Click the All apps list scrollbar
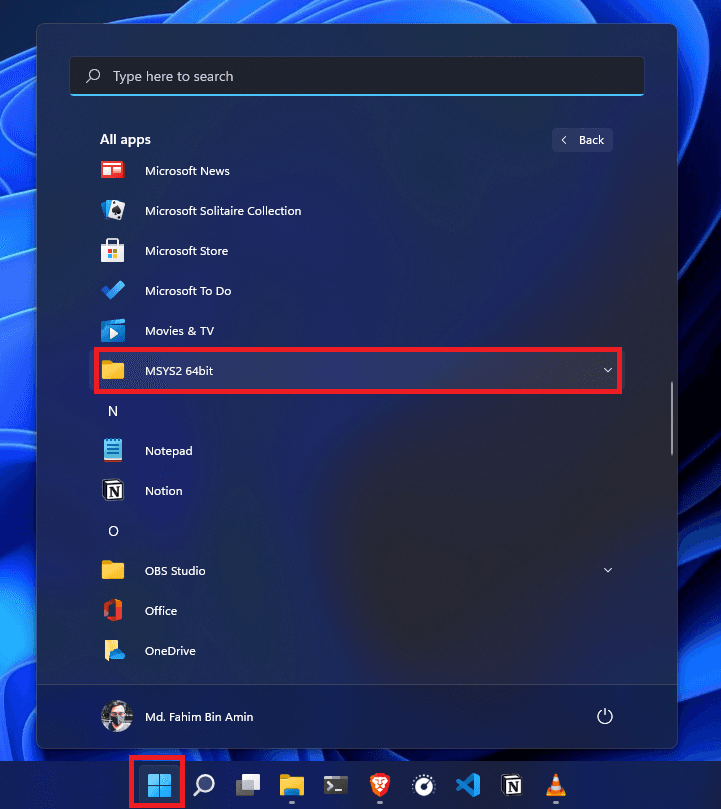 [x=671, y=418]
